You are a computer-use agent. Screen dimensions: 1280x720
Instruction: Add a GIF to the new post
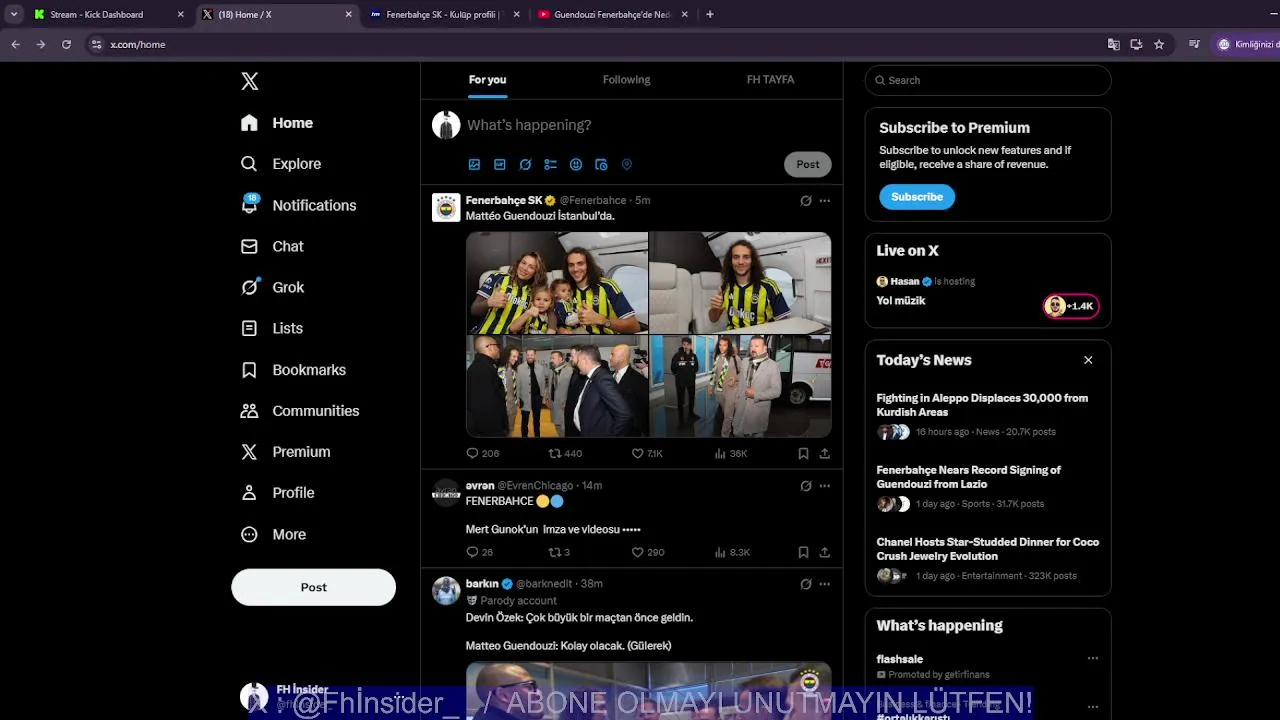pos(500,164)
